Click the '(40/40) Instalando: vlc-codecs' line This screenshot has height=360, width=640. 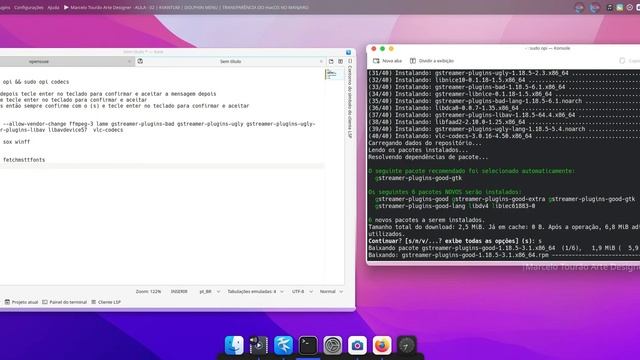pyautogui.click(x=504, y=136)
